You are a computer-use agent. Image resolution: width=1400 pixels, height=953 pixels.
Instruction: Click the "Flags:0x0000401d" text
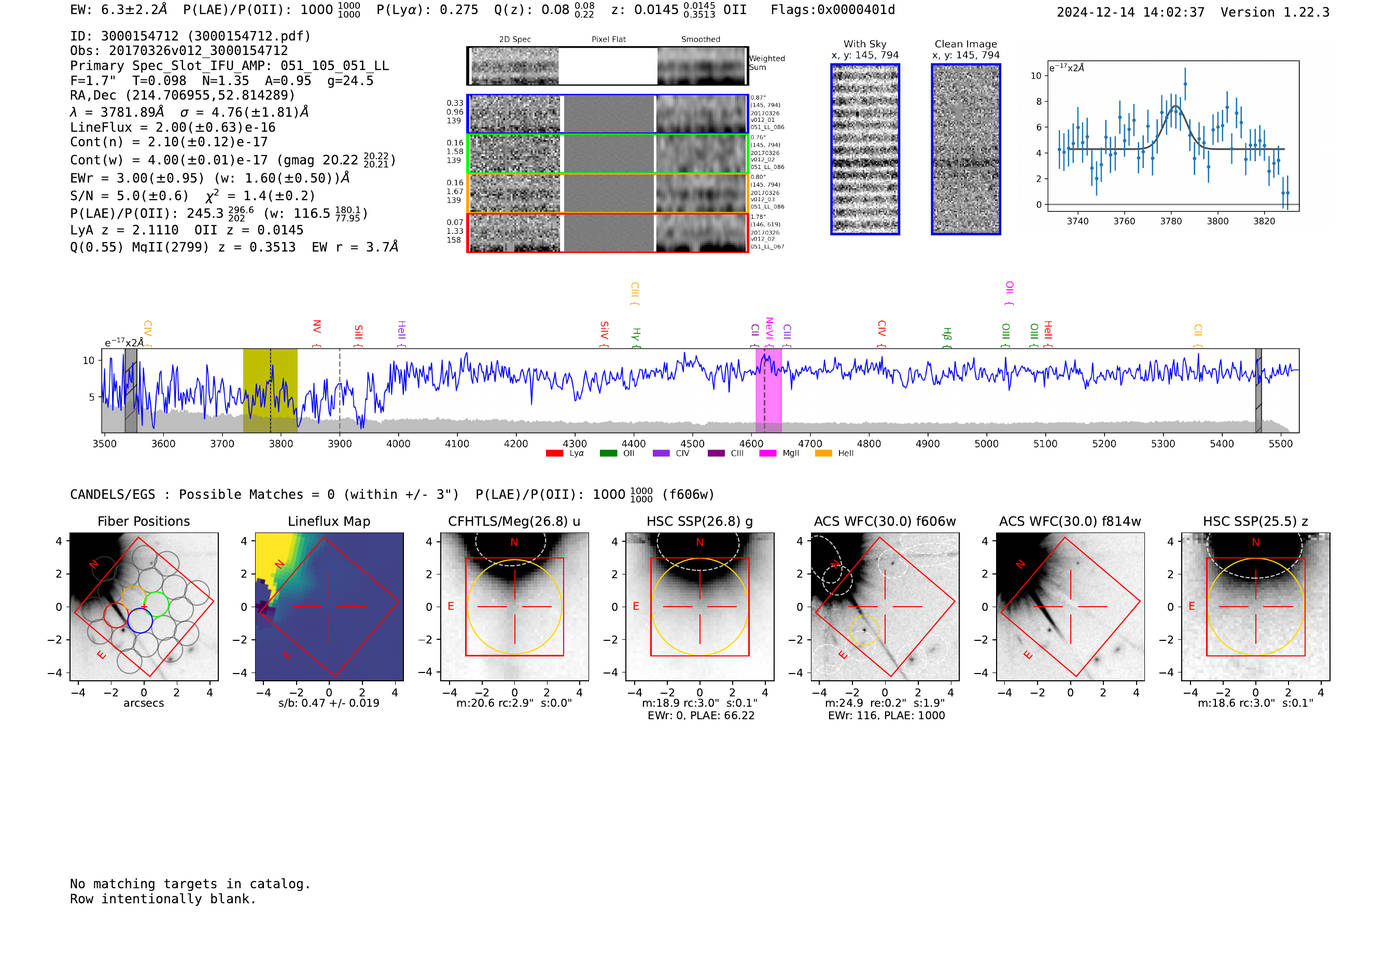click(x=833, y=10)
